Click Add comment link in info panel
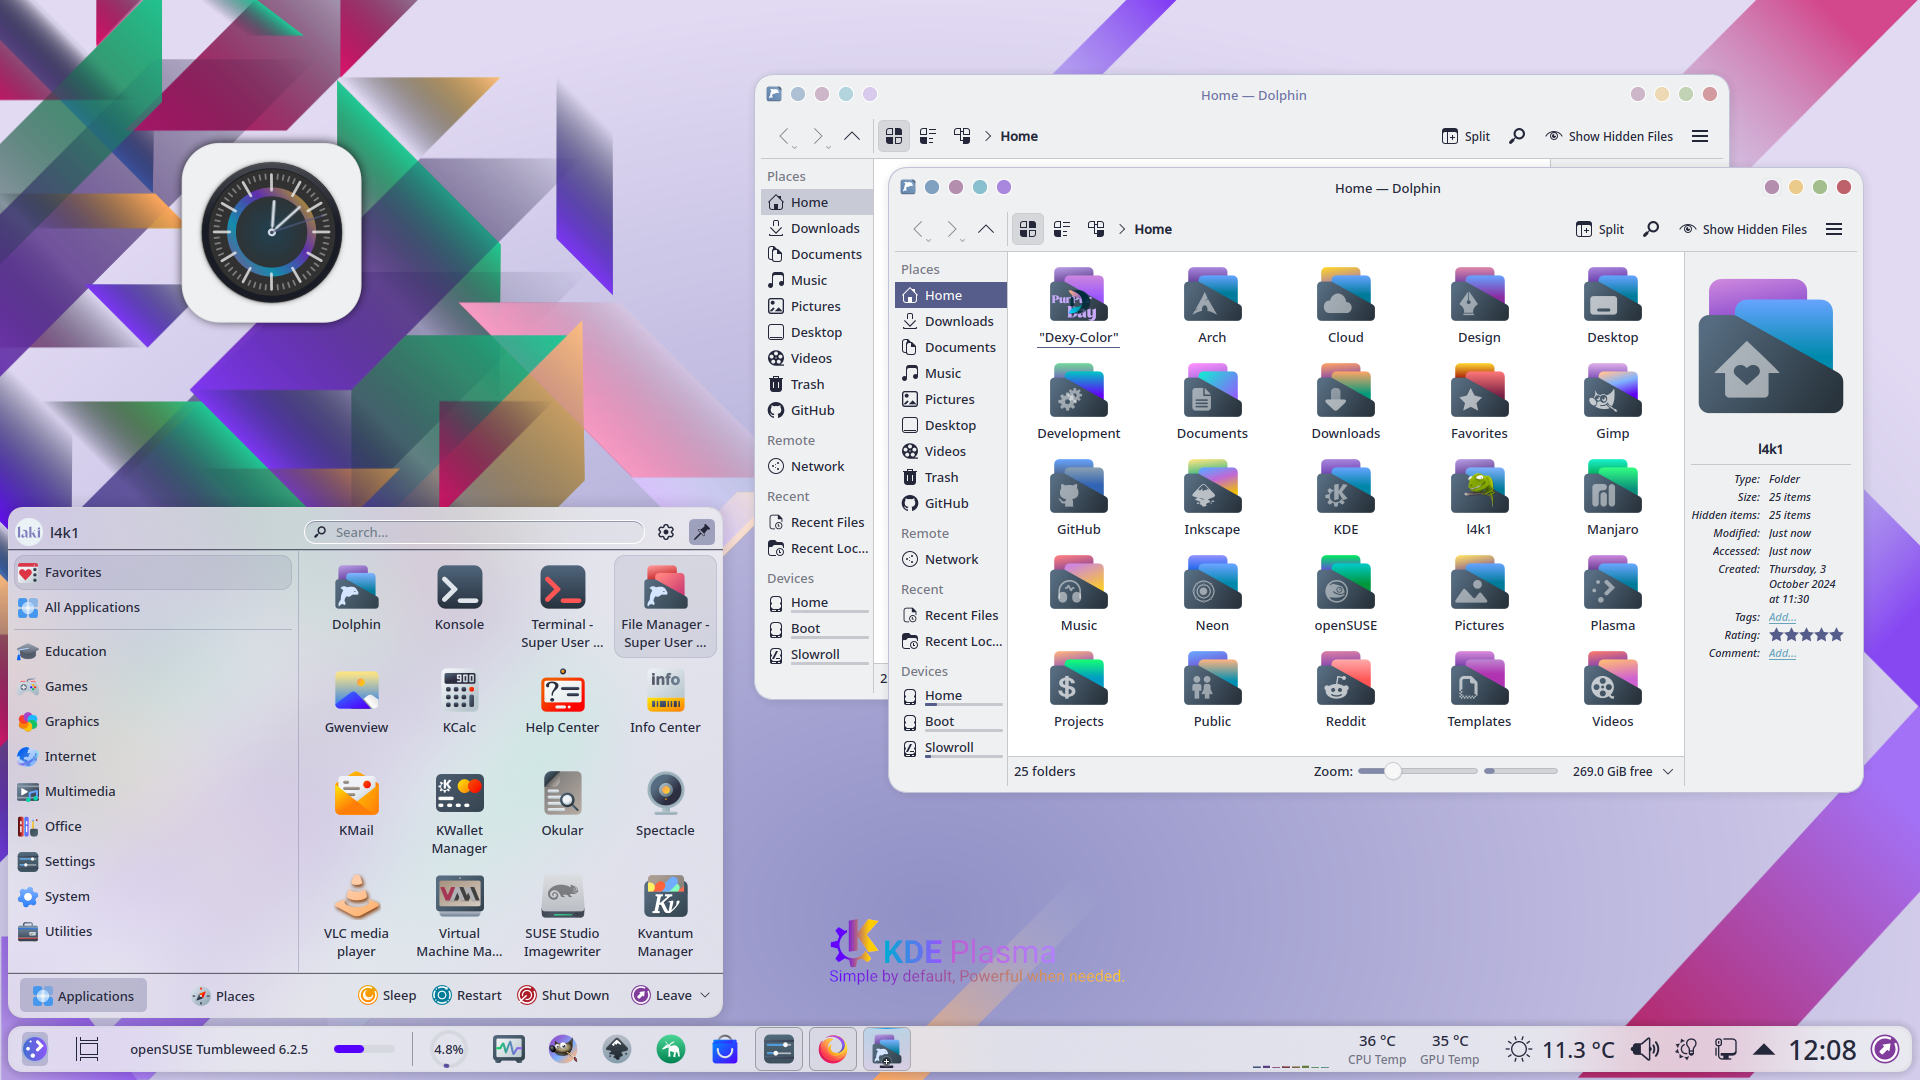Image resolution: width=1920 pixels, height=1080 pixels. [x=1782, y=653]
